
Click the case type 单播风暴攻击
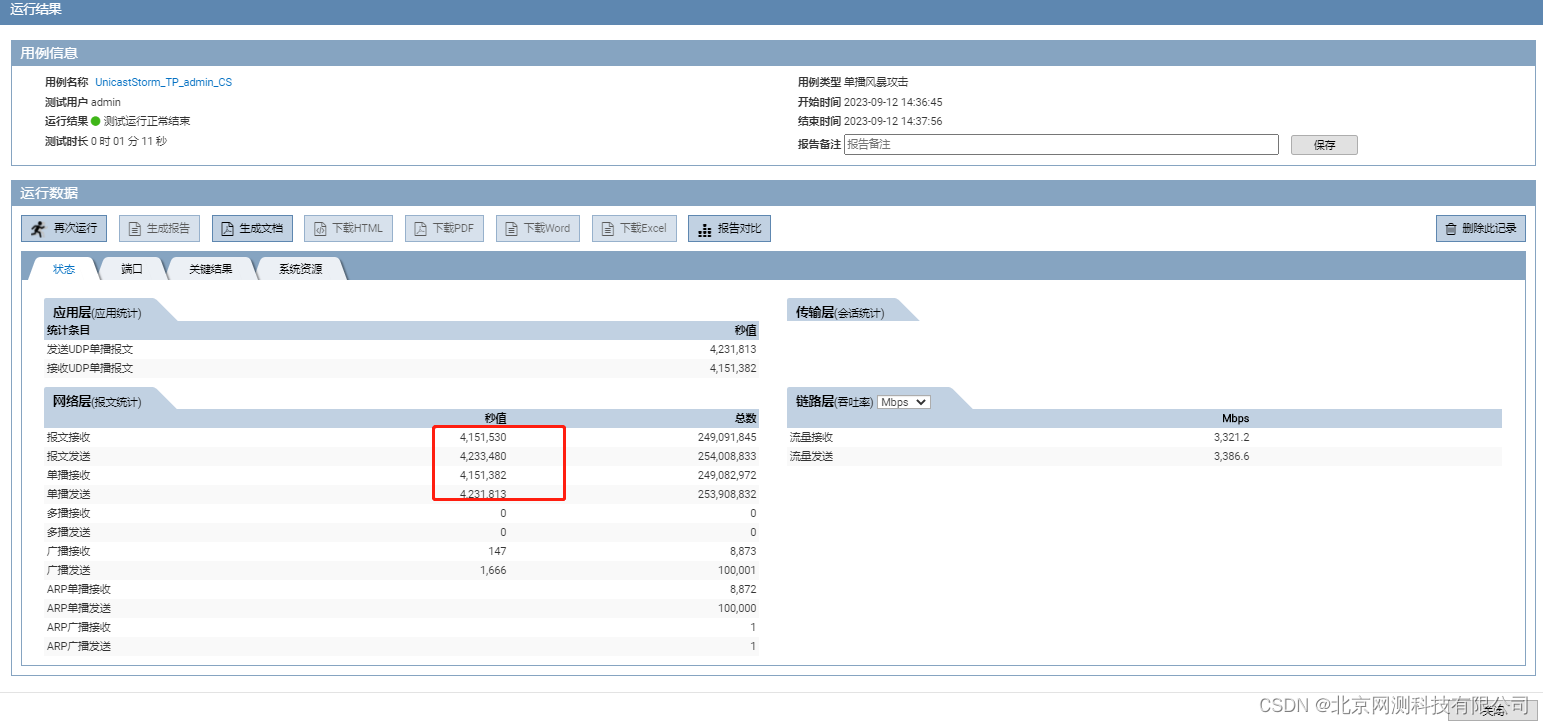point(876,82)
